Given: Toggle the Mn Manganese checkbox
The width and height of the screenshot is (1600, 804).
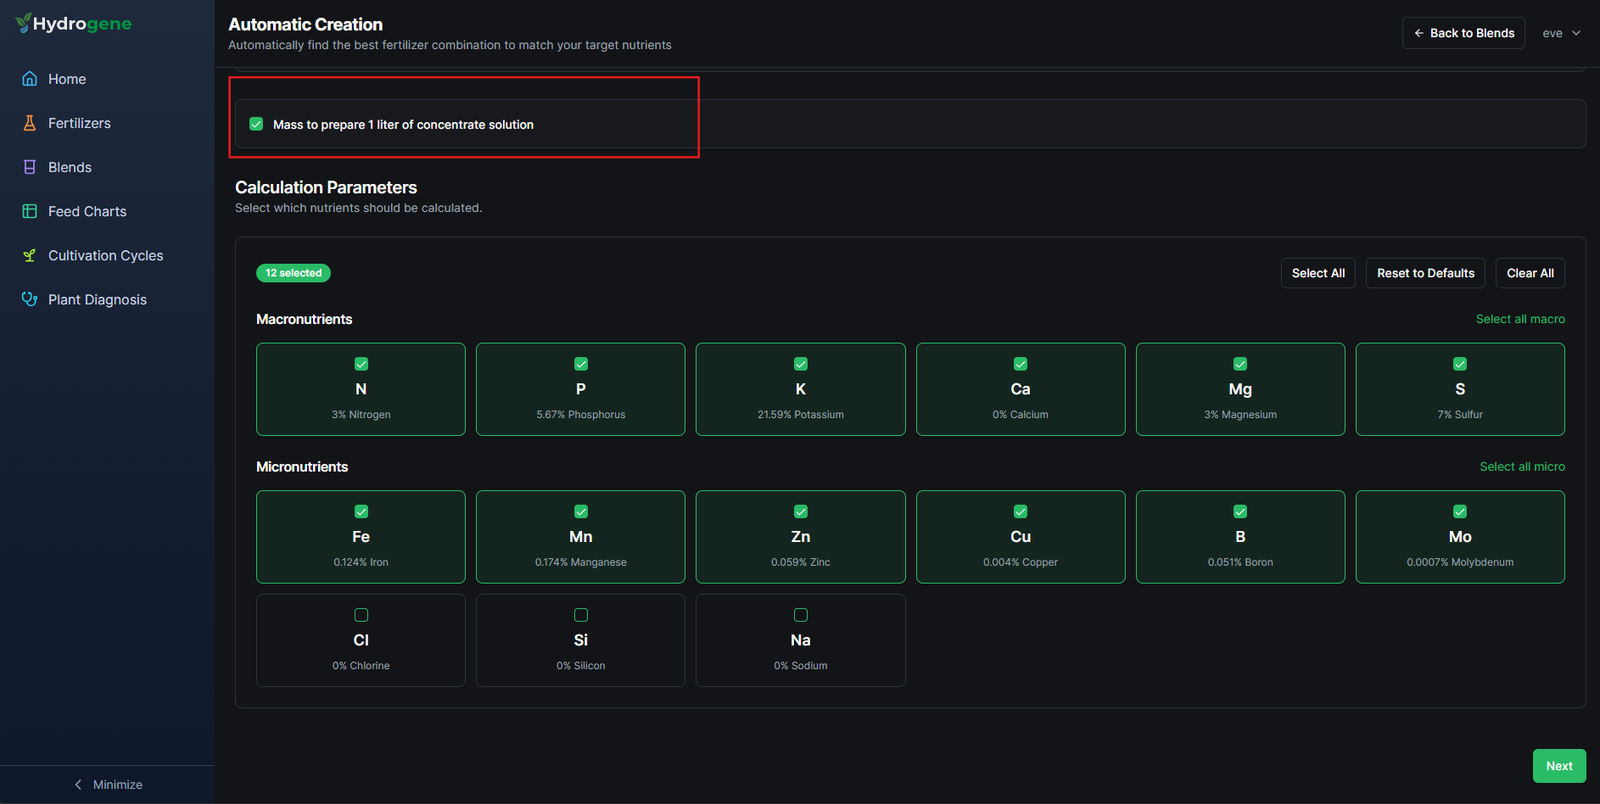Looking at the screenshot, I should [581, 511].
